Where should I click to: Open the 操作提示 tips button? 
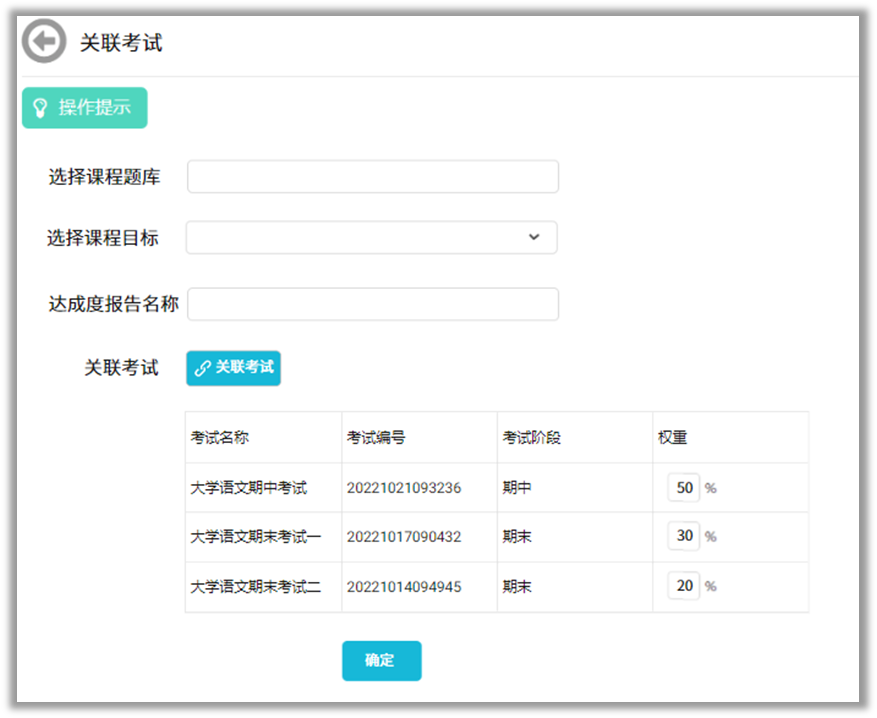coord(85,108)
